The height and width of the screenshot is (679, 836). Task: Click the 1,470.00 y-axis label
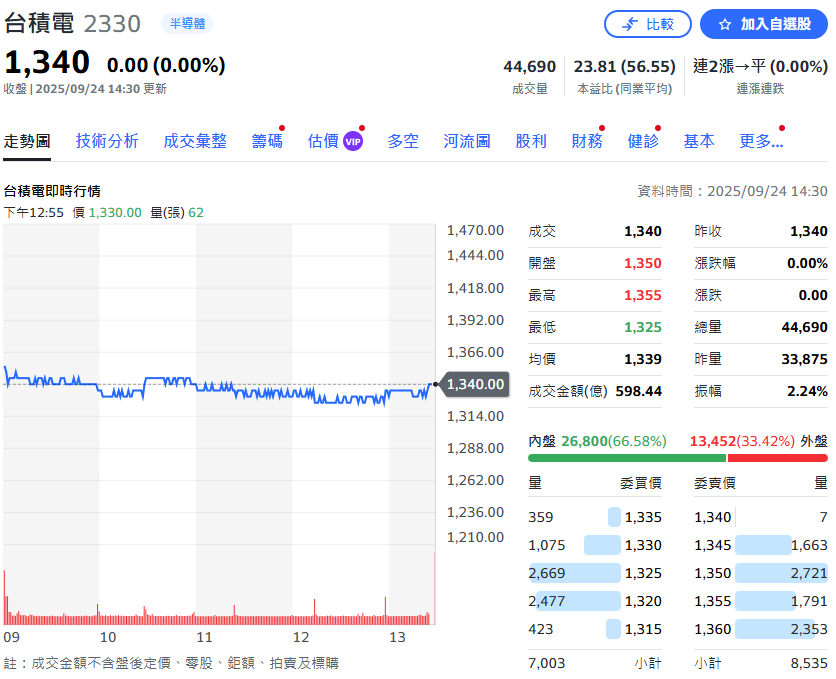click(x=475, y=230)
